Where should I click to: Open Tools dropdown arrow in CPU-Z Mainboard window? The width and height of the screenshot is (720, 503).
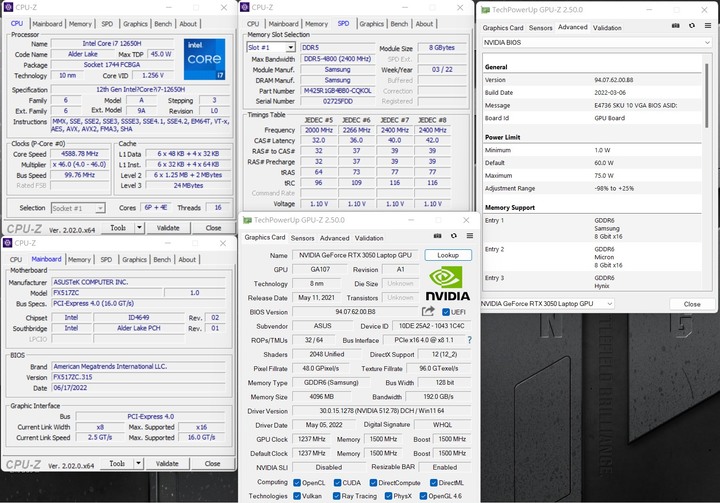click(x=138, y=463)
